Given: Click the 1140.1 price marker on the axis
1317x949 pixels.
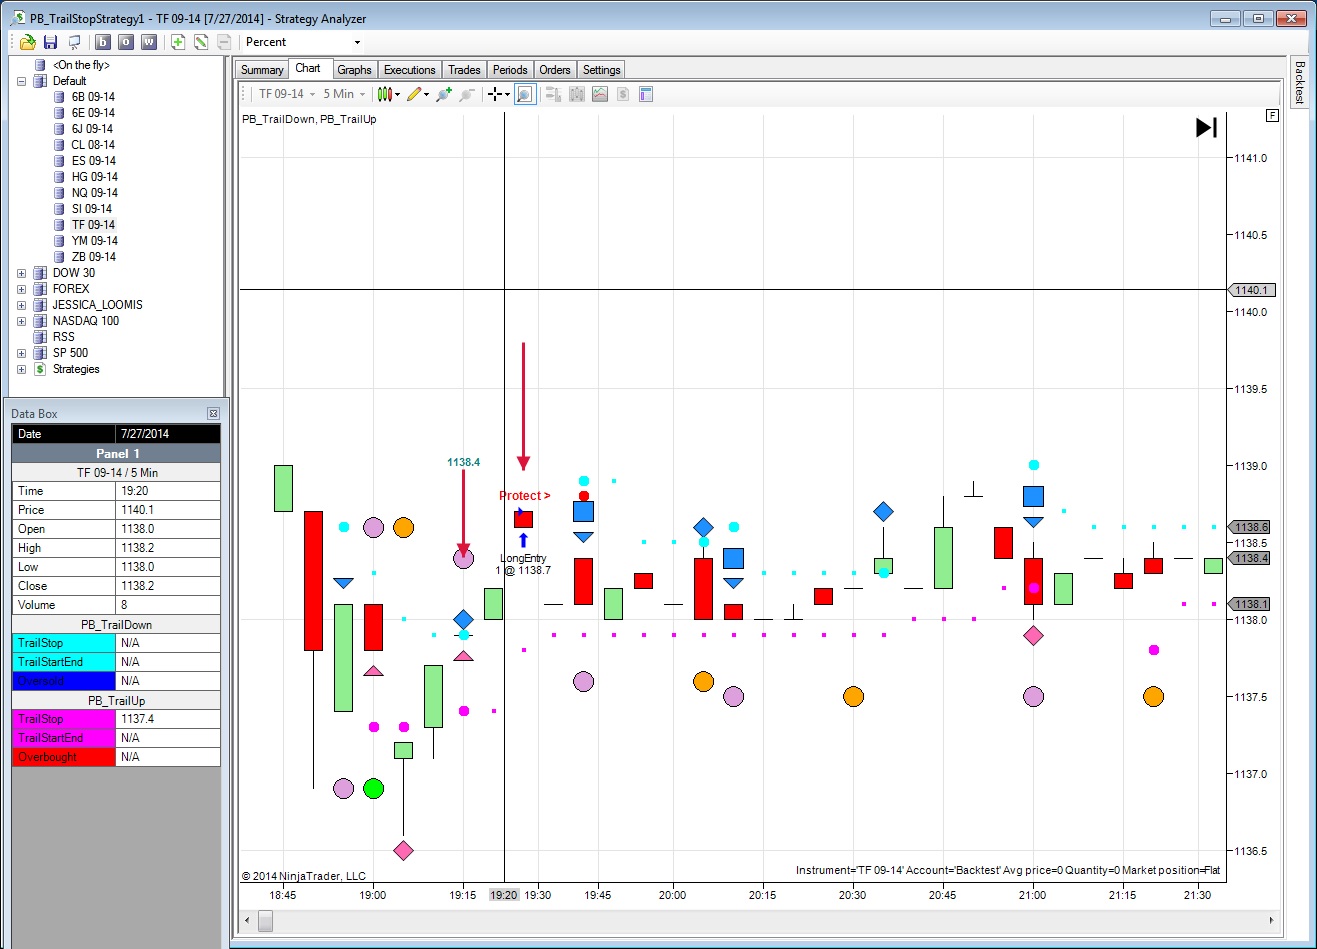Looking at the screenshot, I should point(1251,290).
